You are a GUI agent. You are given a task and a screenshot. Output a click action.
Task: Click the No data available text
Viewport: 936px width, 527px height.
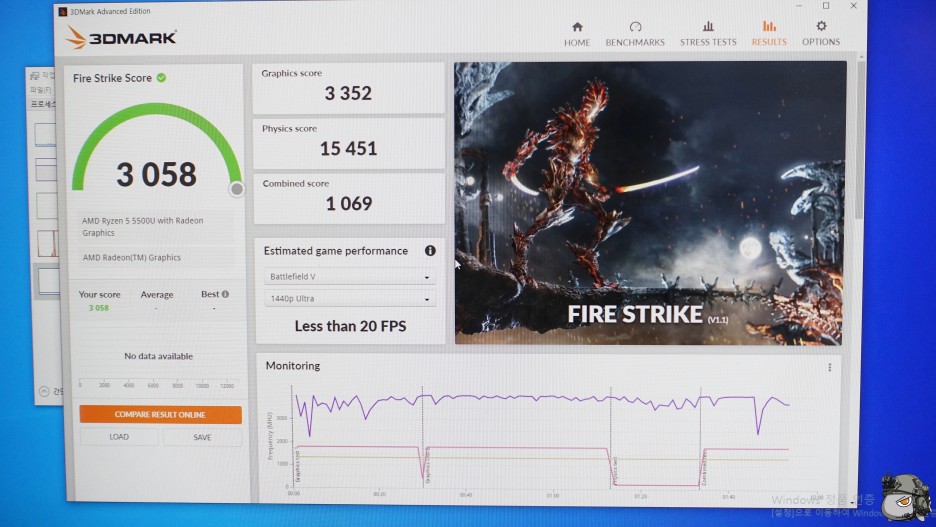click(158, 356)
